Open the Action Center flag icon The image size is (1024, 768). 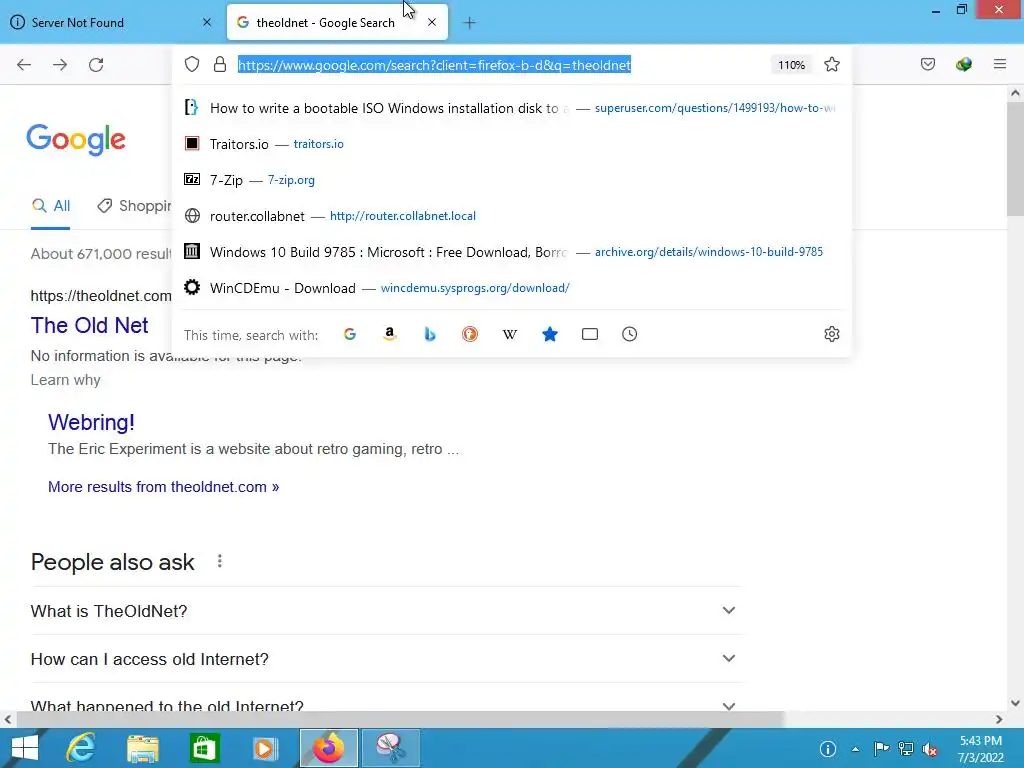coord(881,749)
